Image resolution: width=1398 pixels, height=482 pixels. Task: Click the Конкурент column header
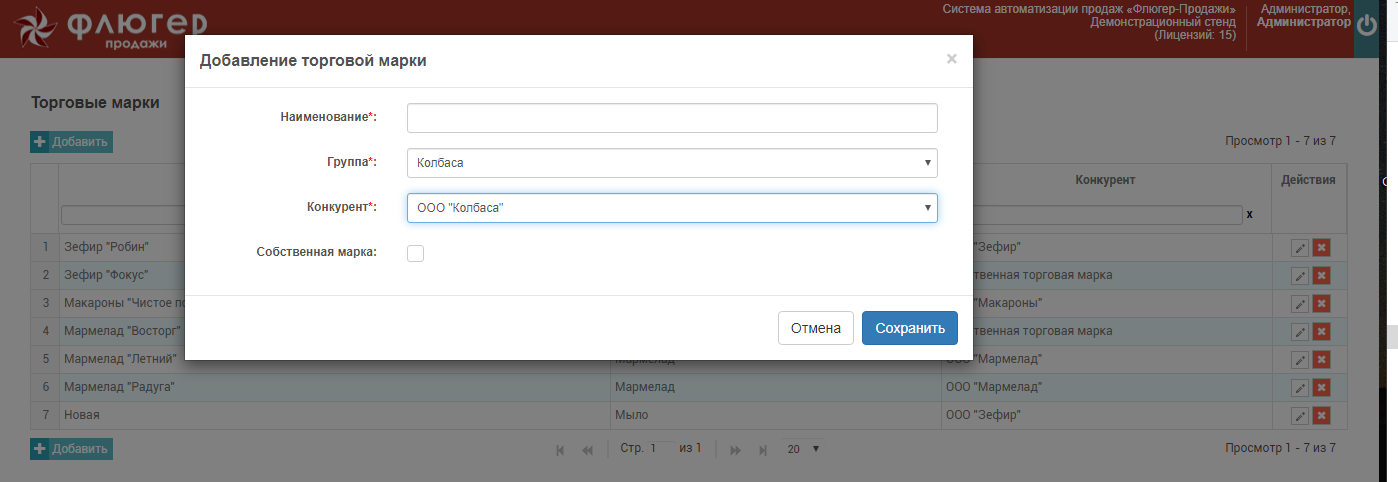click(1105, 180)
